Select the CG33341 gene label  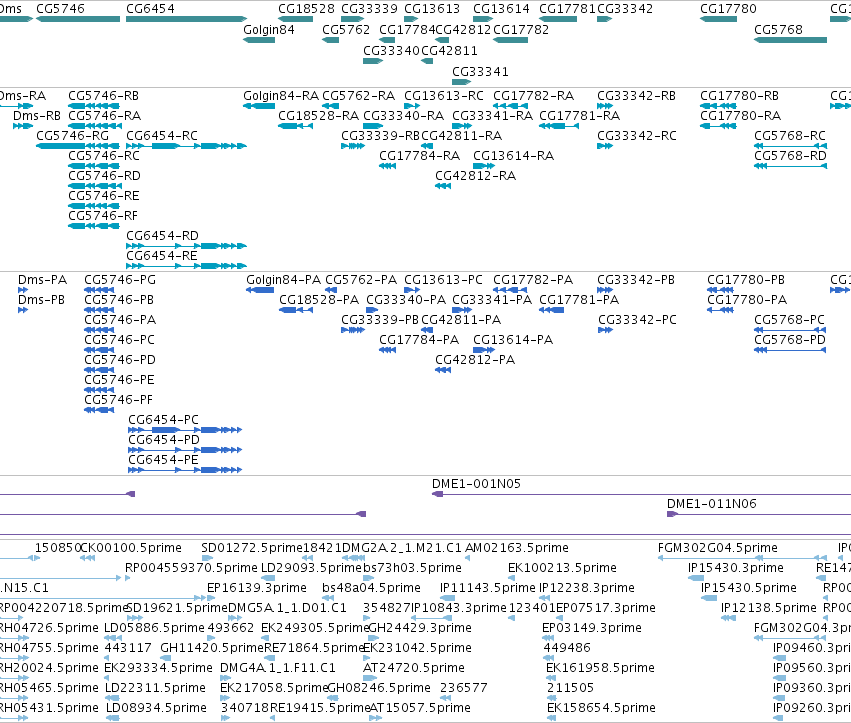[x=480, y=72]
